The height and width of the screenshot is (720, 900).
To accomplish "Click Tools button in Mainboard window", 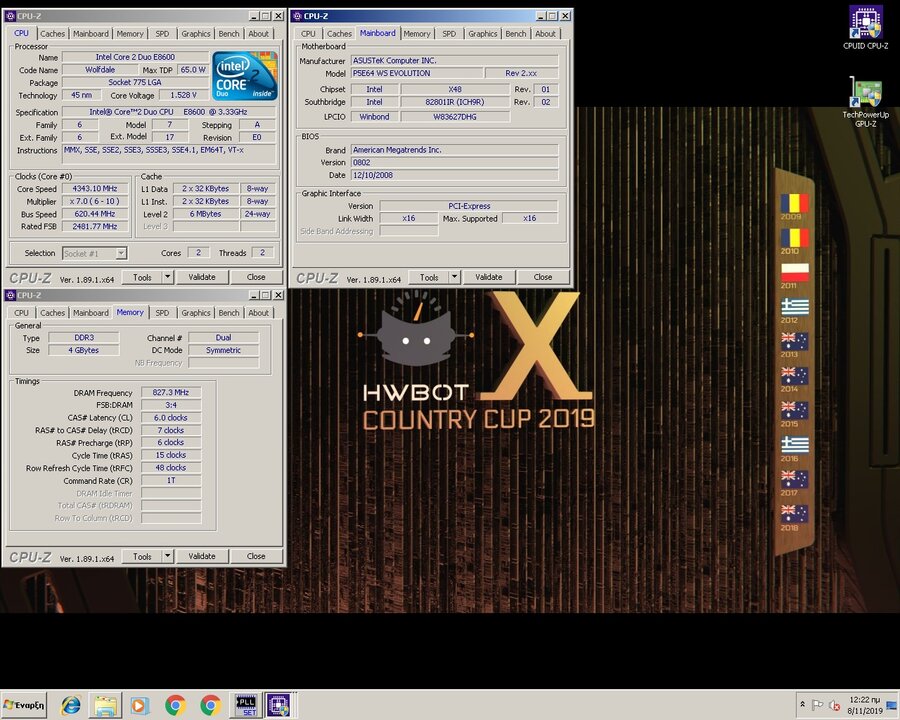I will [429, 277].
